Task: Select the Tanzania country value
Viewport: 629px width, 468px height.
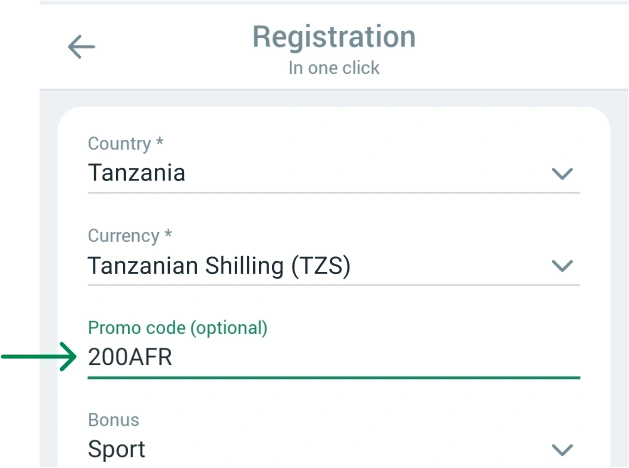Action: (137, 172)
